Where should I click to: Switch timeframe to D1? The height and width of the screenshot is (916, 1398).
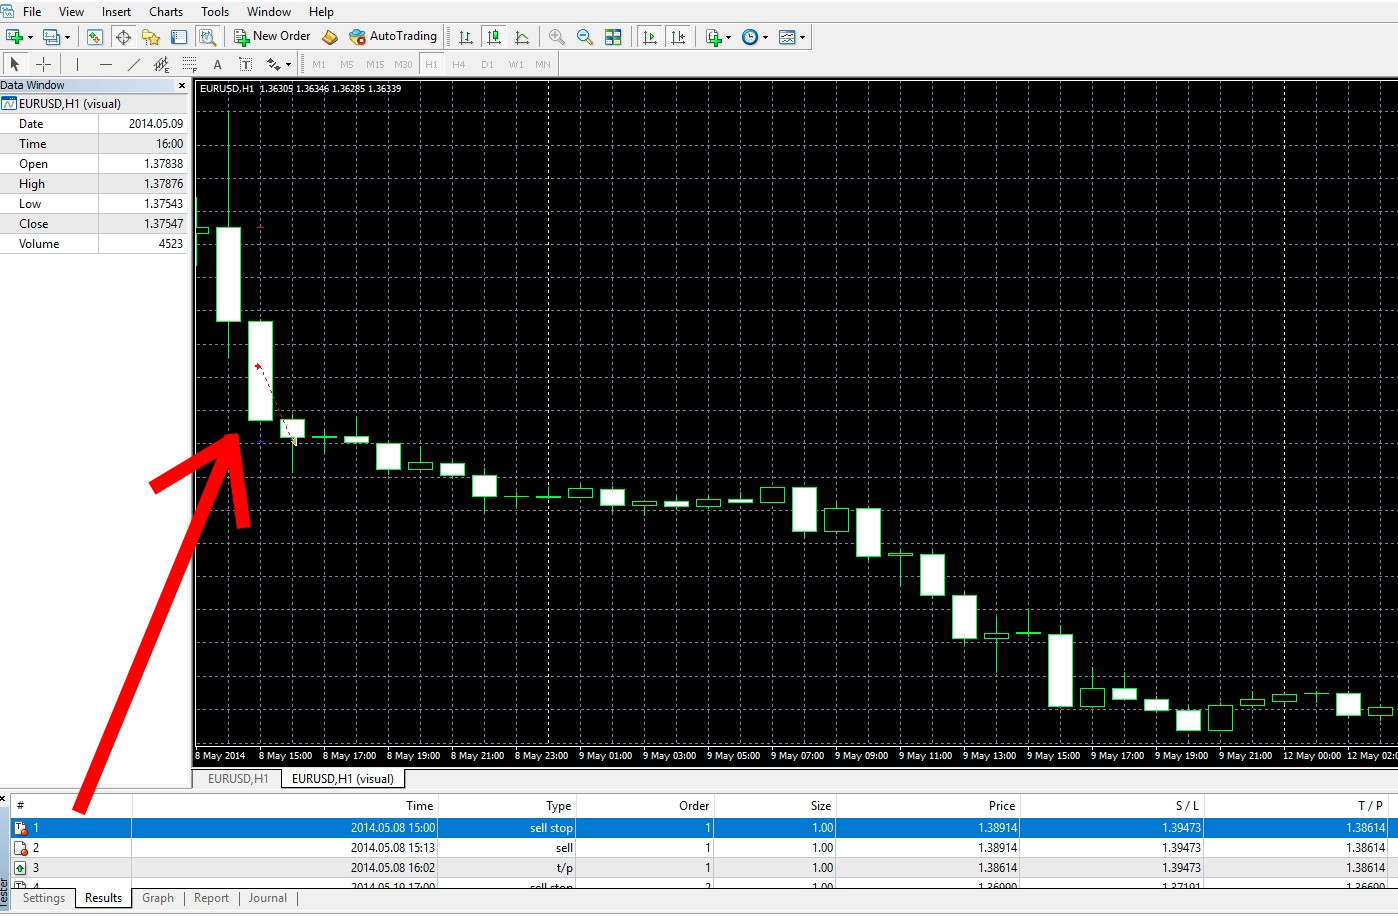487,64
